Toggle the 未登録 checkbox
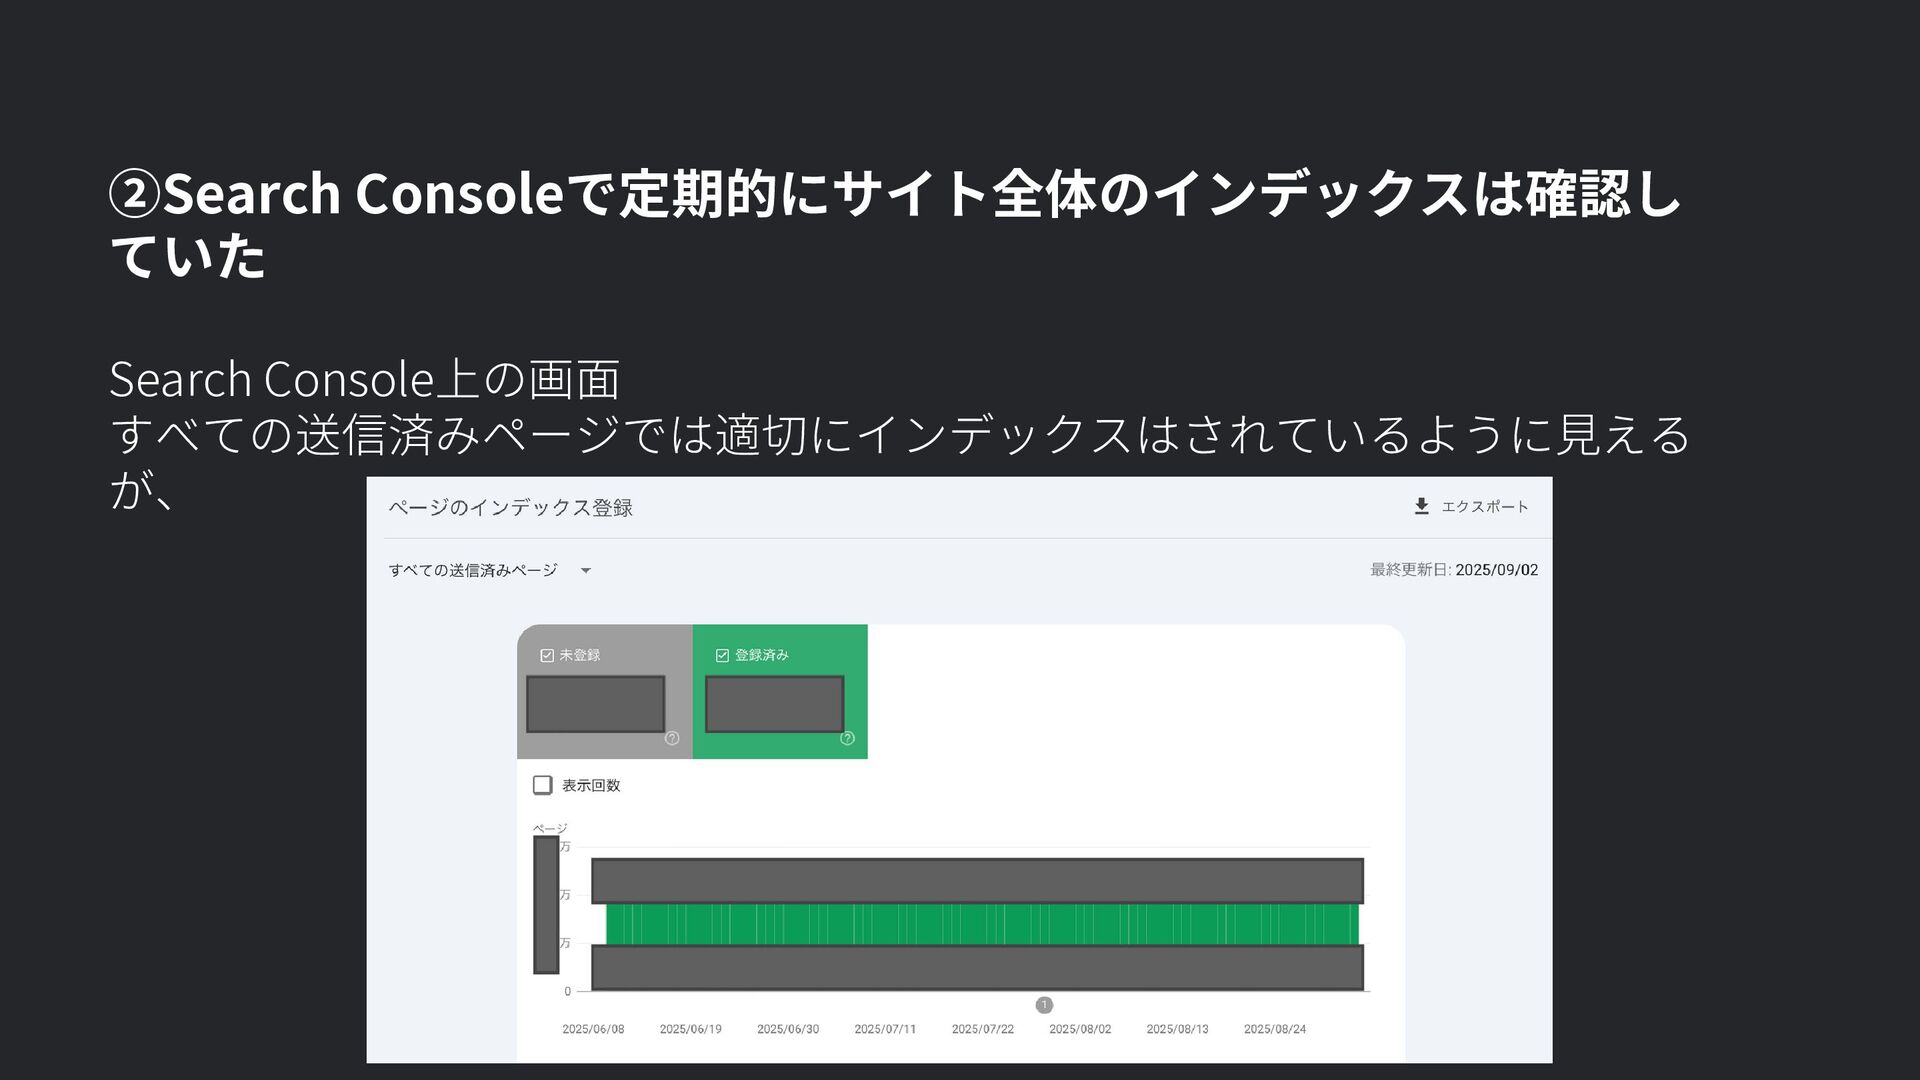Screen dimensions: 1920x1080 click(547, 655)
